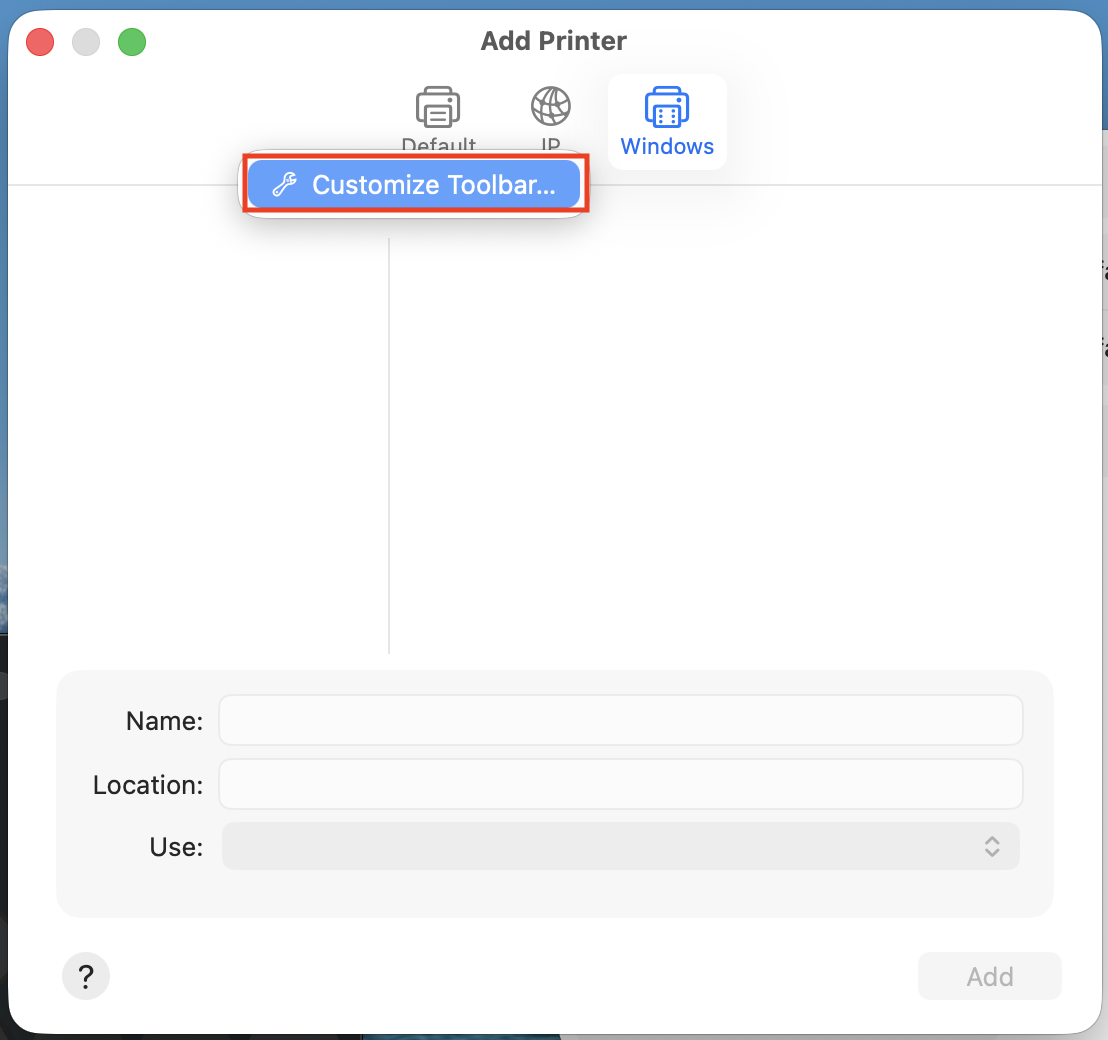Click the red close window button
1108x1040 pixels.
[40, 42]
